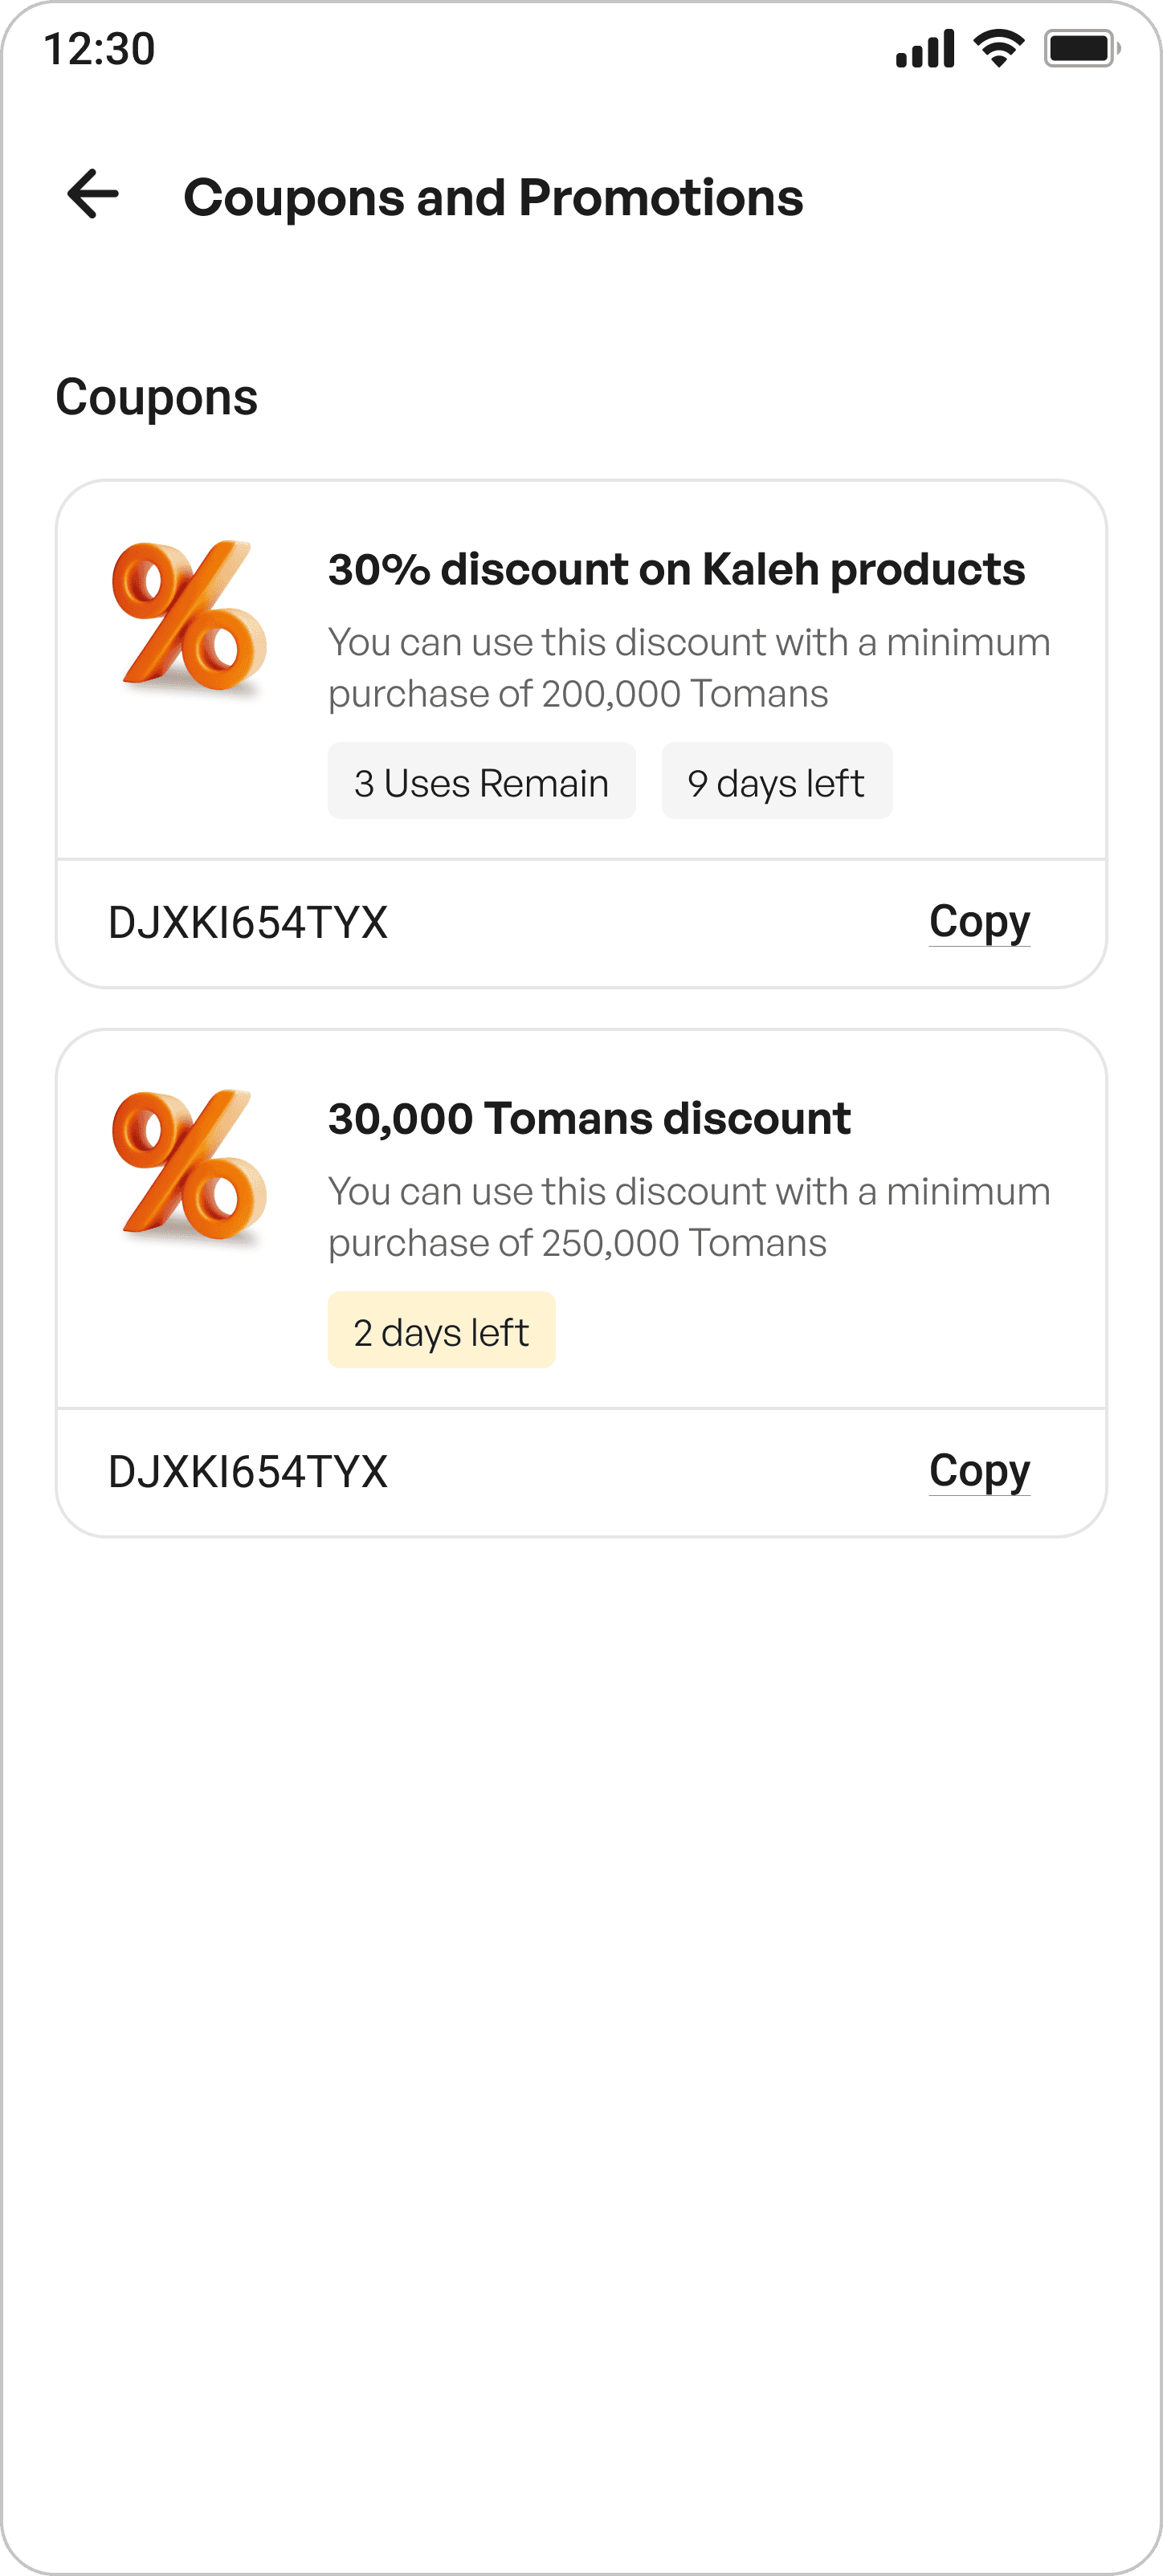
Task: Copy the 30,000 Tomans coupon code
Action: tap(979, 1470)
